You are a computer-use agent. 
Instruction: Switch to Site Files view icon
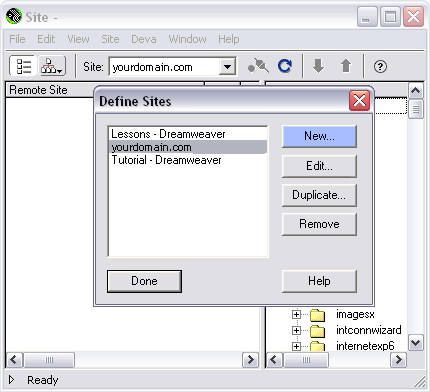pyautogui.click(x=22, y=66)
